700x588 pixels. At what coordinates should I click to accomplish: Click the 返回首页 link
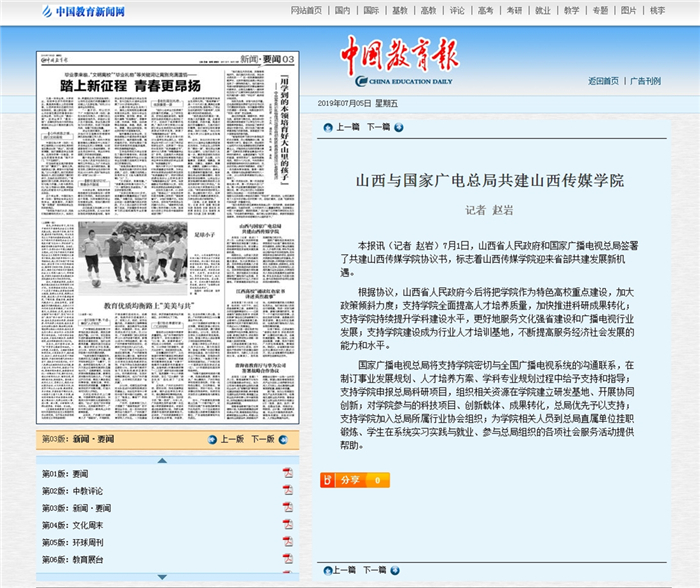603,81
